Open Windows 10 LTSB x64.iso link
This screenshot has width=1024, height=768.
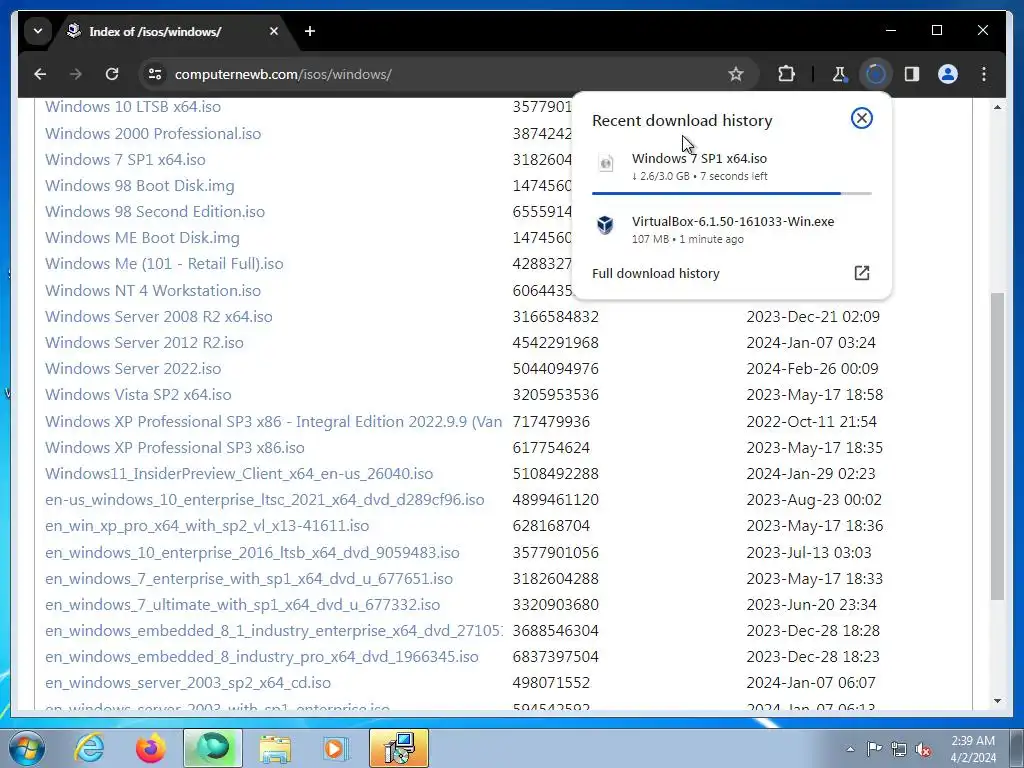133,106
